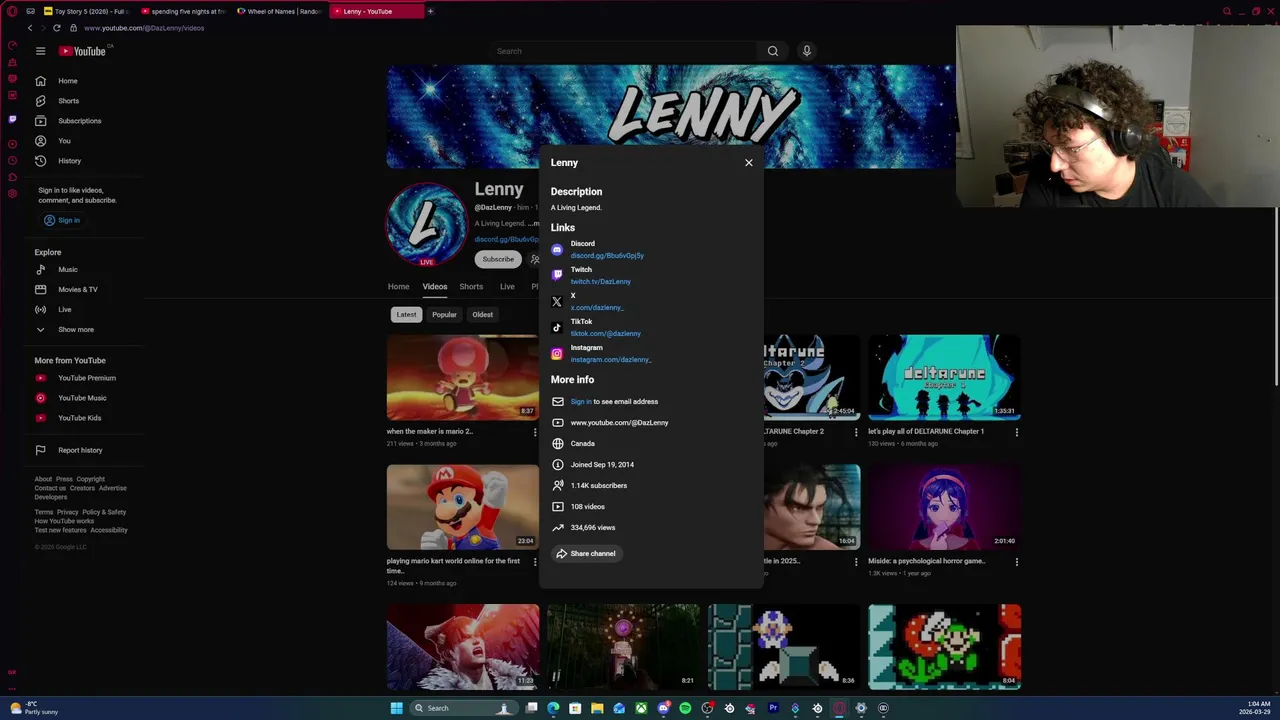Click the Share channel button

click(586, 553)
